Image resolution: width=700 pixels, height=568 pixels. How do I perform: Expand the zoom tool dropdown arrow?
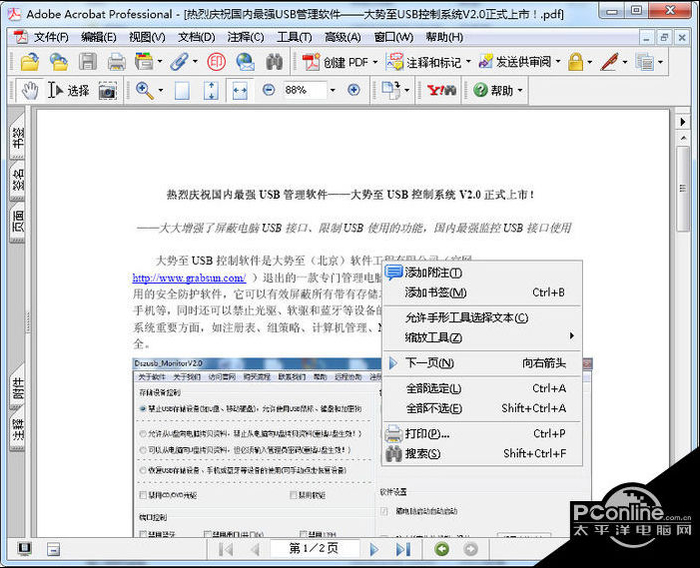coord(161,91)
